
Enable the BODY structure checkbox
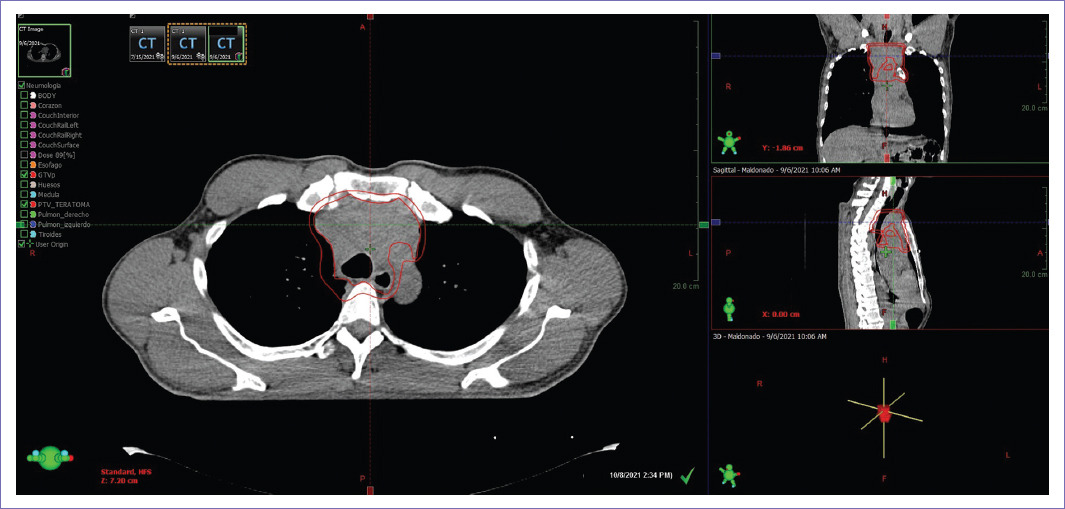25,95
